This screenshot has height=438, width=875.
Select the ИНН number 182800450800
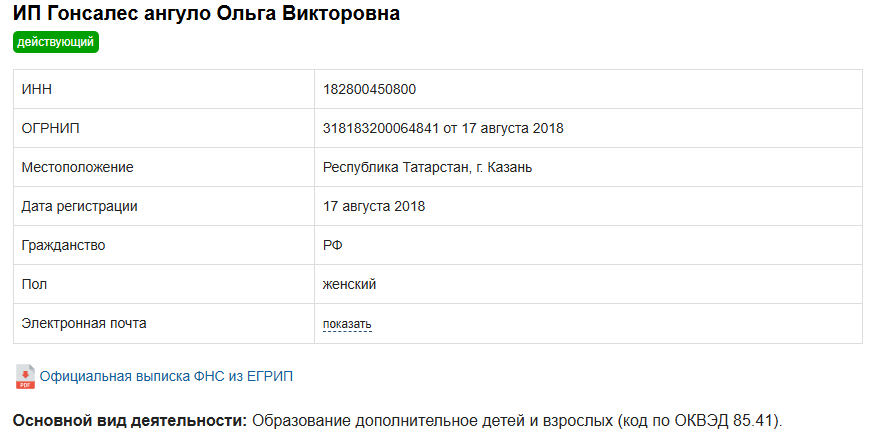[x=369, y=89]
